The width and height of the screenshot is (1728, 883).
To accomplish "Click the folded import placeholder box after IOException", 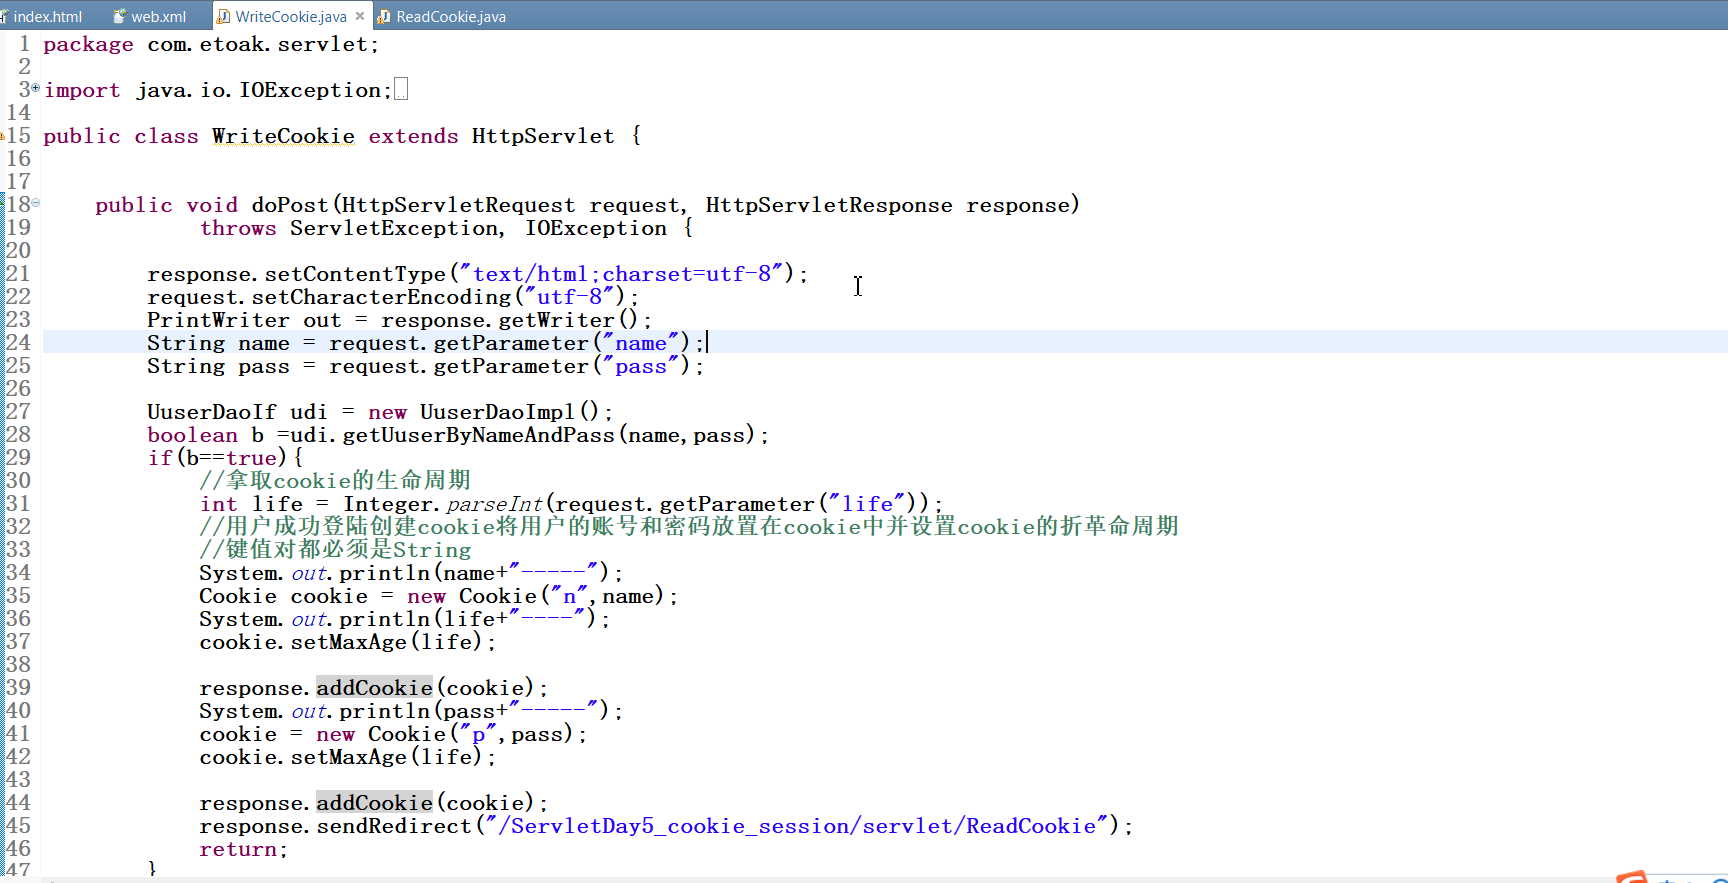I will coord(401,90).
